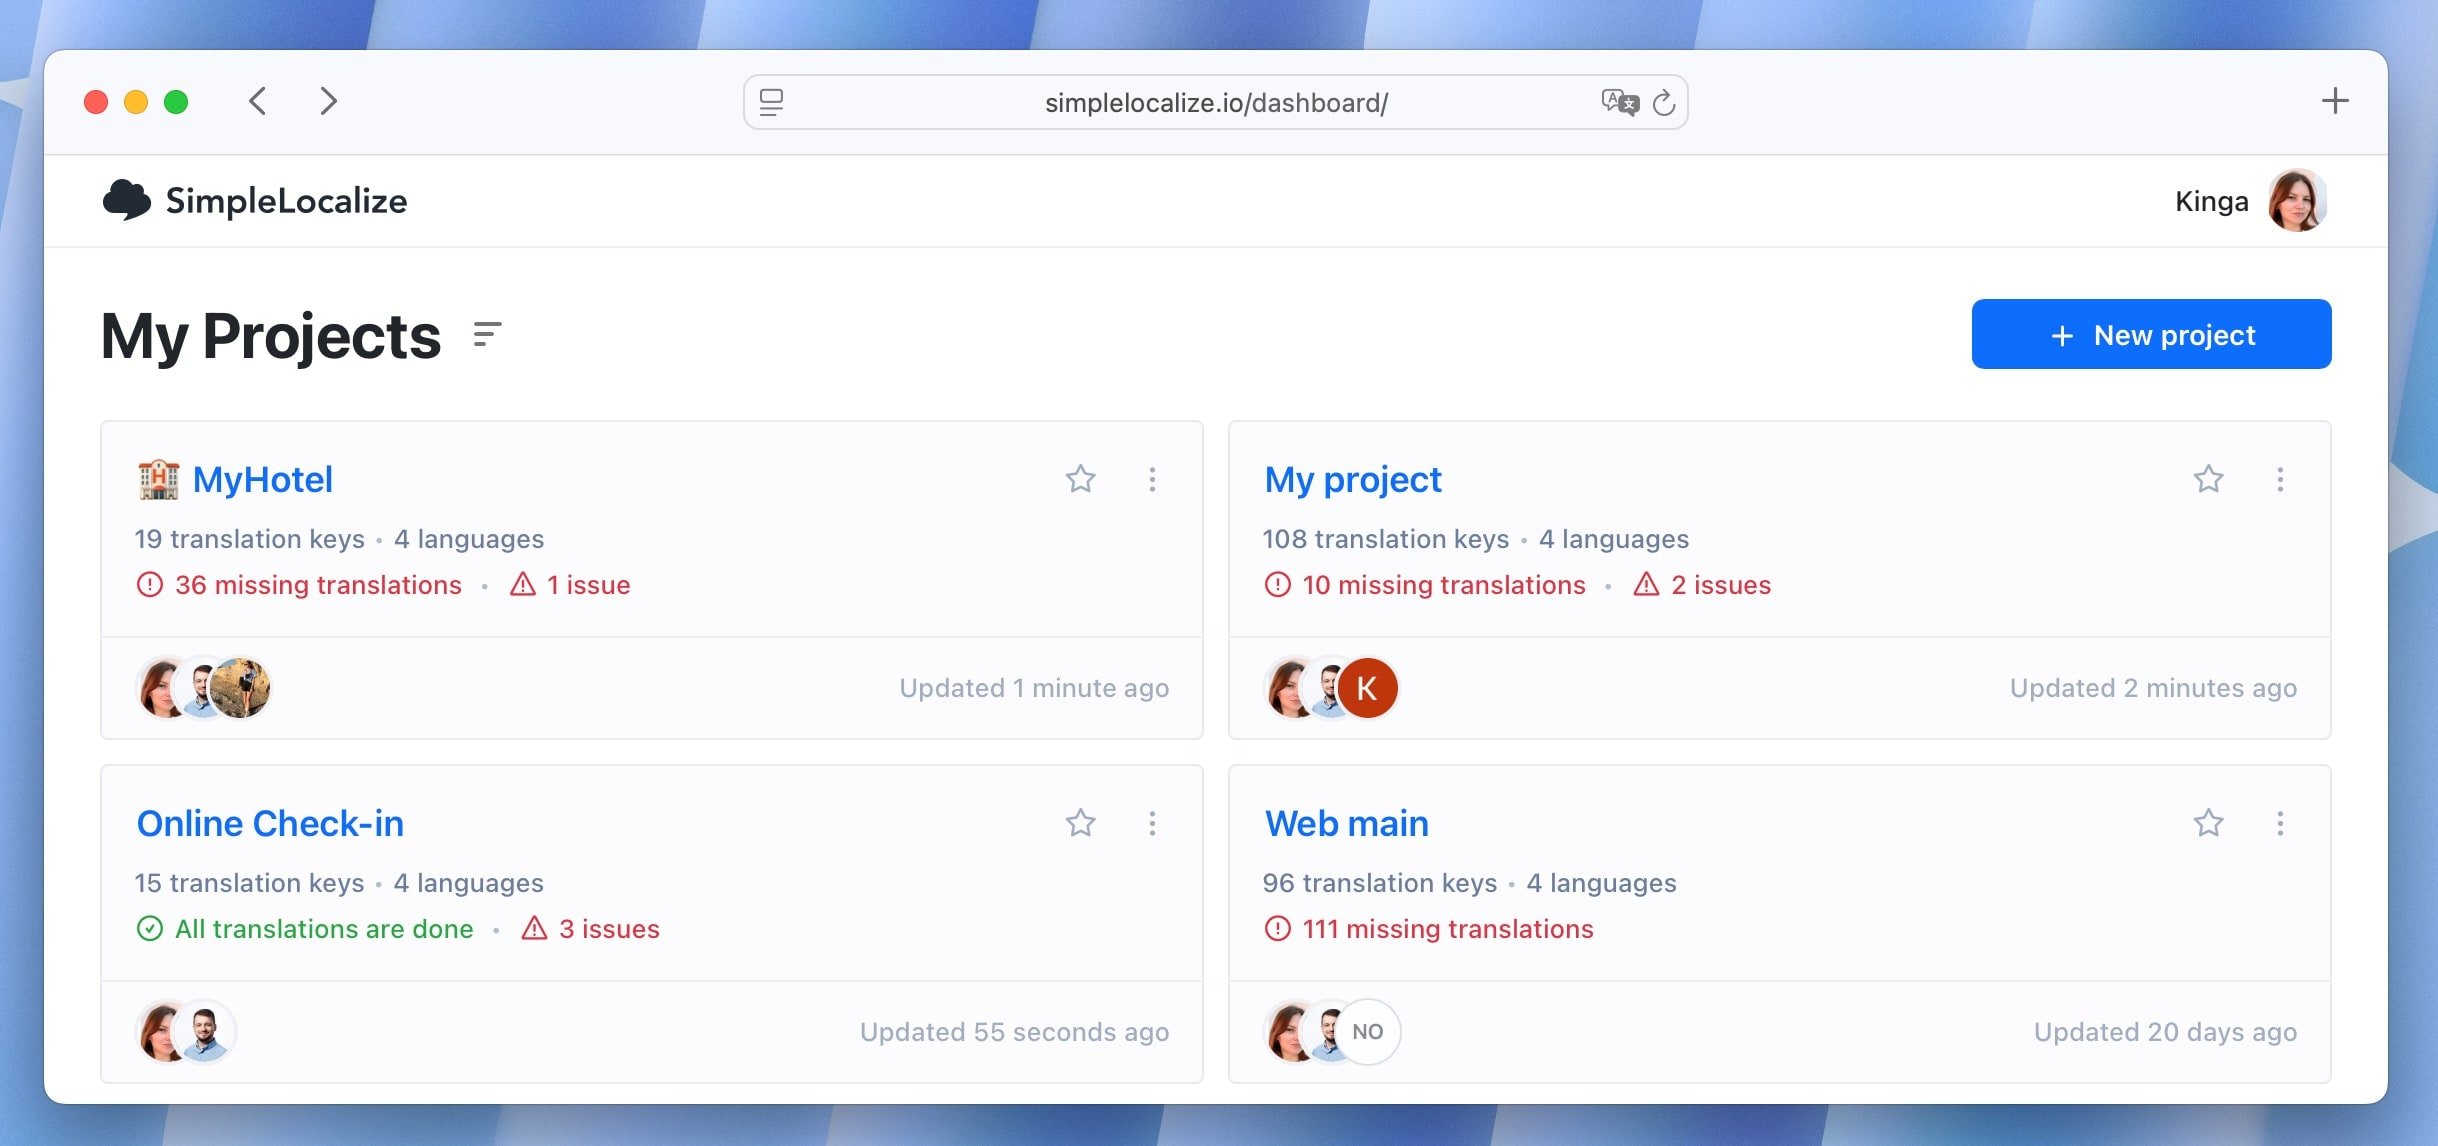
Task: Open the sort options next to My Projects
Action: point(487,334)
